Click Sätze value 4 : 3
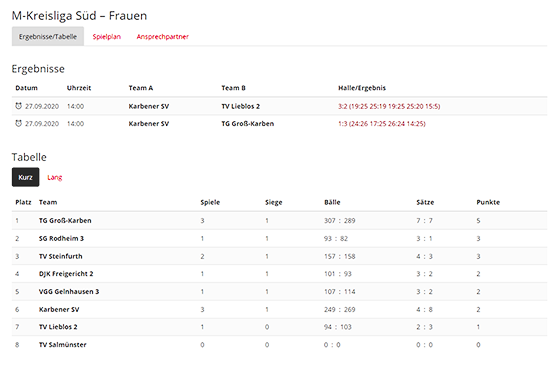The width and height of the screenshot is (560, 365). click(424, 256)
